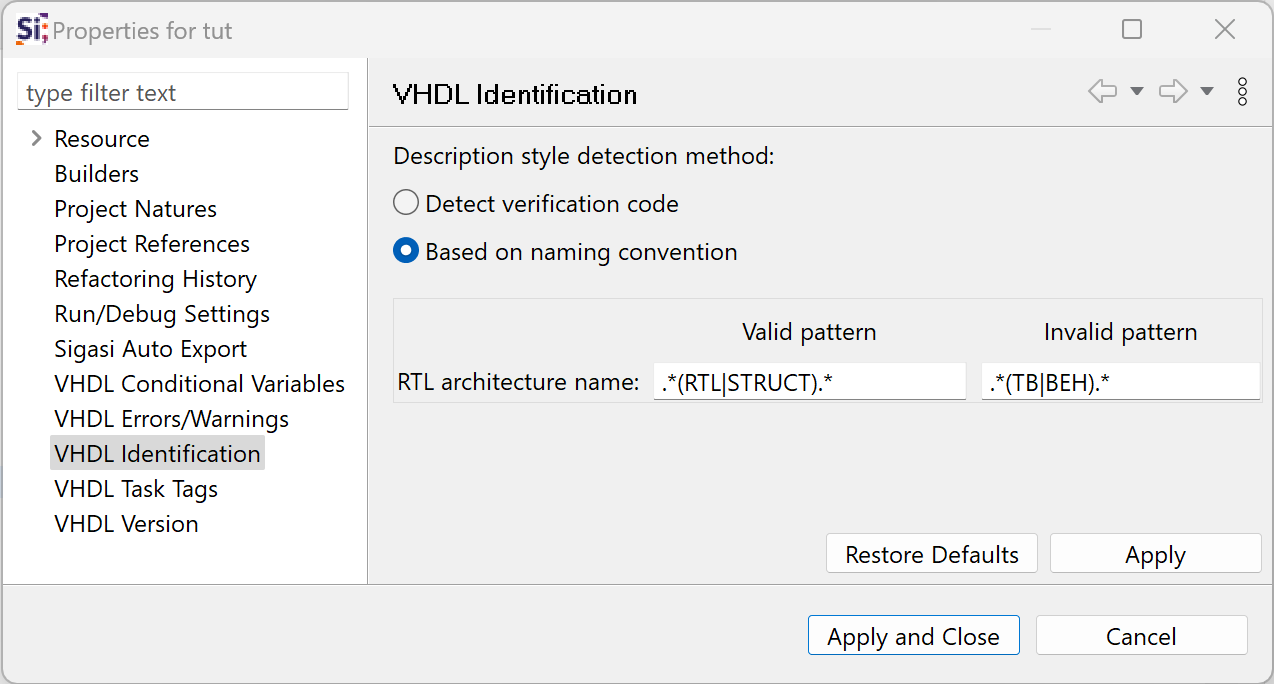Click the forward navigation arrow icon
The height and width of the screenshot is (684, 1274).
click(x=1172, y=92)
